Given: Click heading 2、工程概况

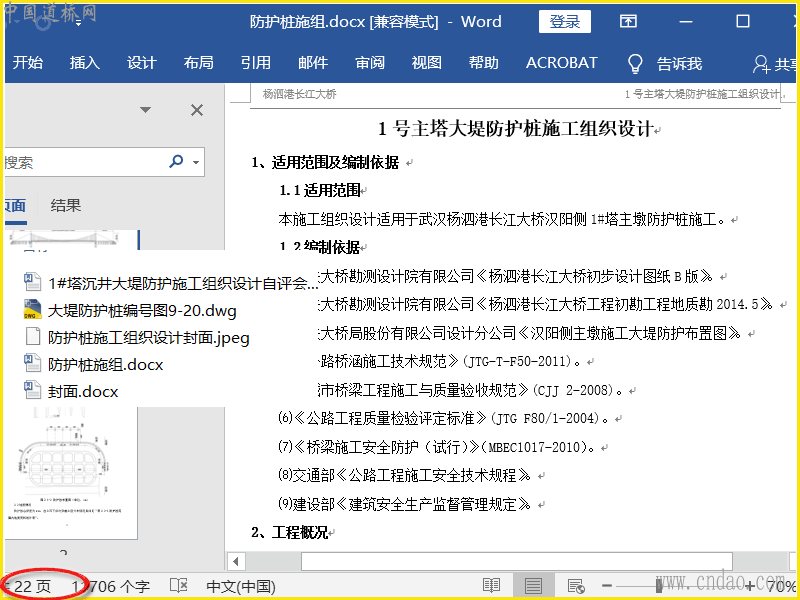Looking at the screenshot, I should 289,532.
